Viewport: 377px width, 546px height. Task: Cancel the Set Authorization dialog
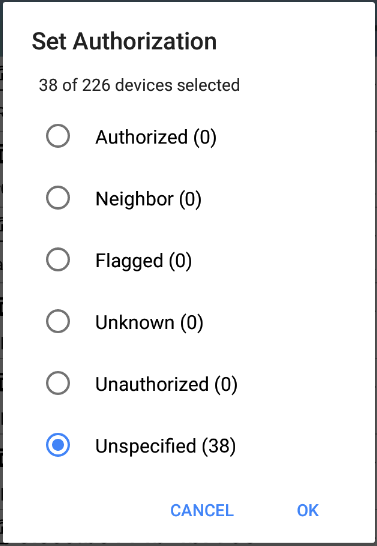coord(202,510)
